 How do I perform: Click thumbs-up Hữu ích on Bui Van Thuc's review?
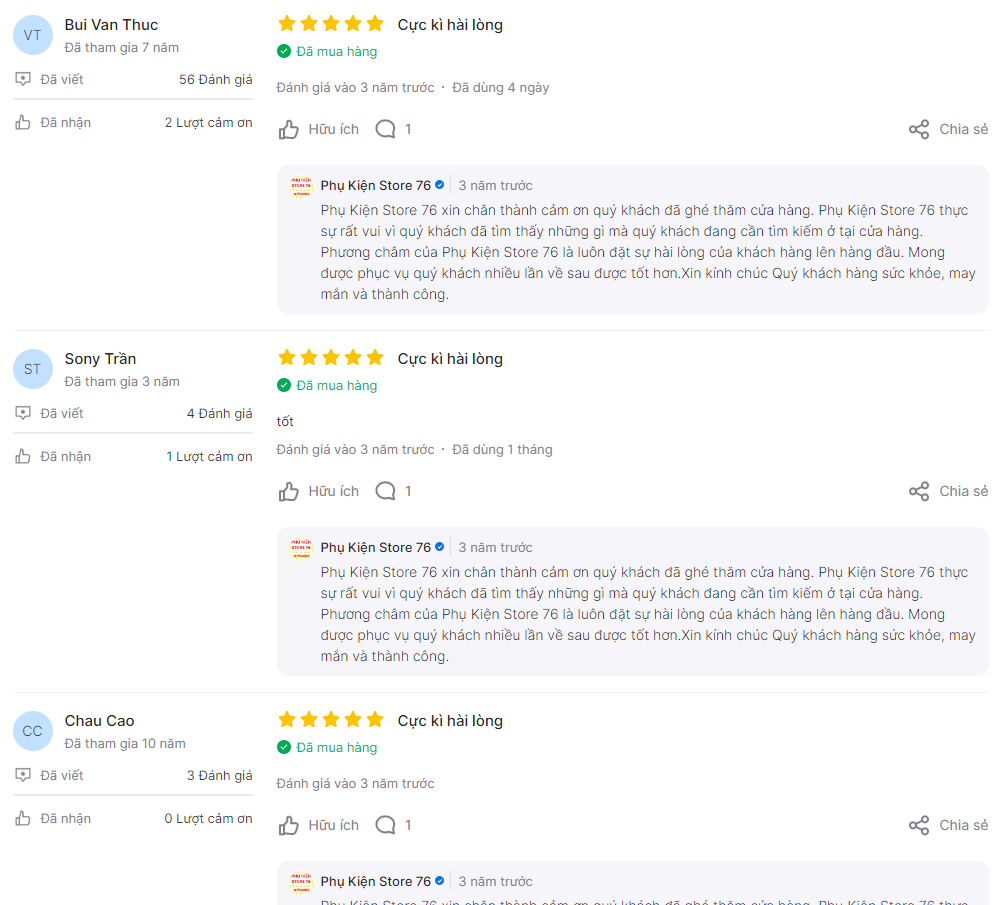point(319,129)
